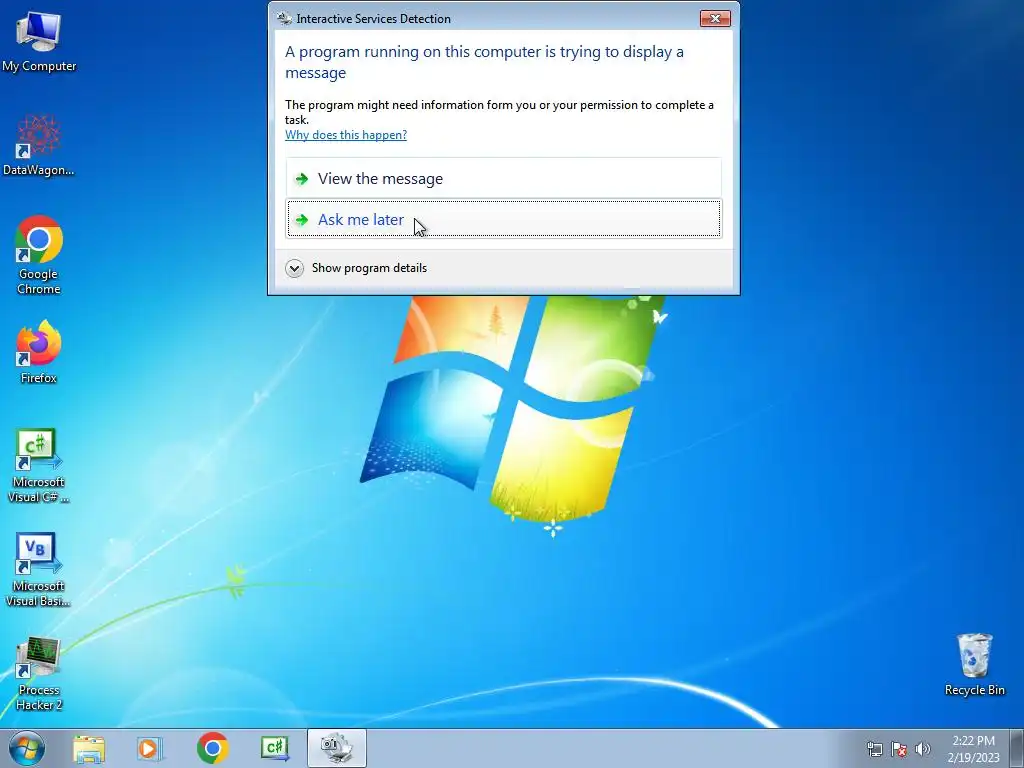Click the Show desktop strip
This screenshot has width=1024, height=768.
click(1017, 748)
